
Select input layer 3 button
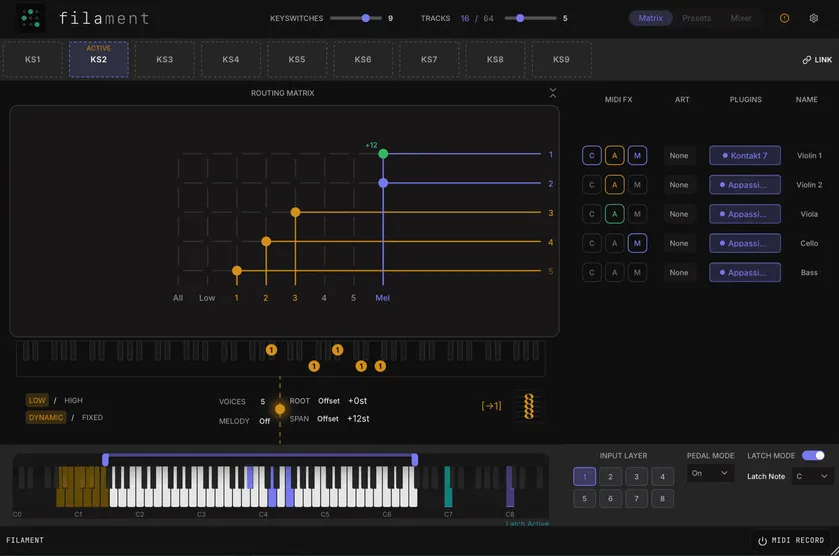click(x=636, y=477)
